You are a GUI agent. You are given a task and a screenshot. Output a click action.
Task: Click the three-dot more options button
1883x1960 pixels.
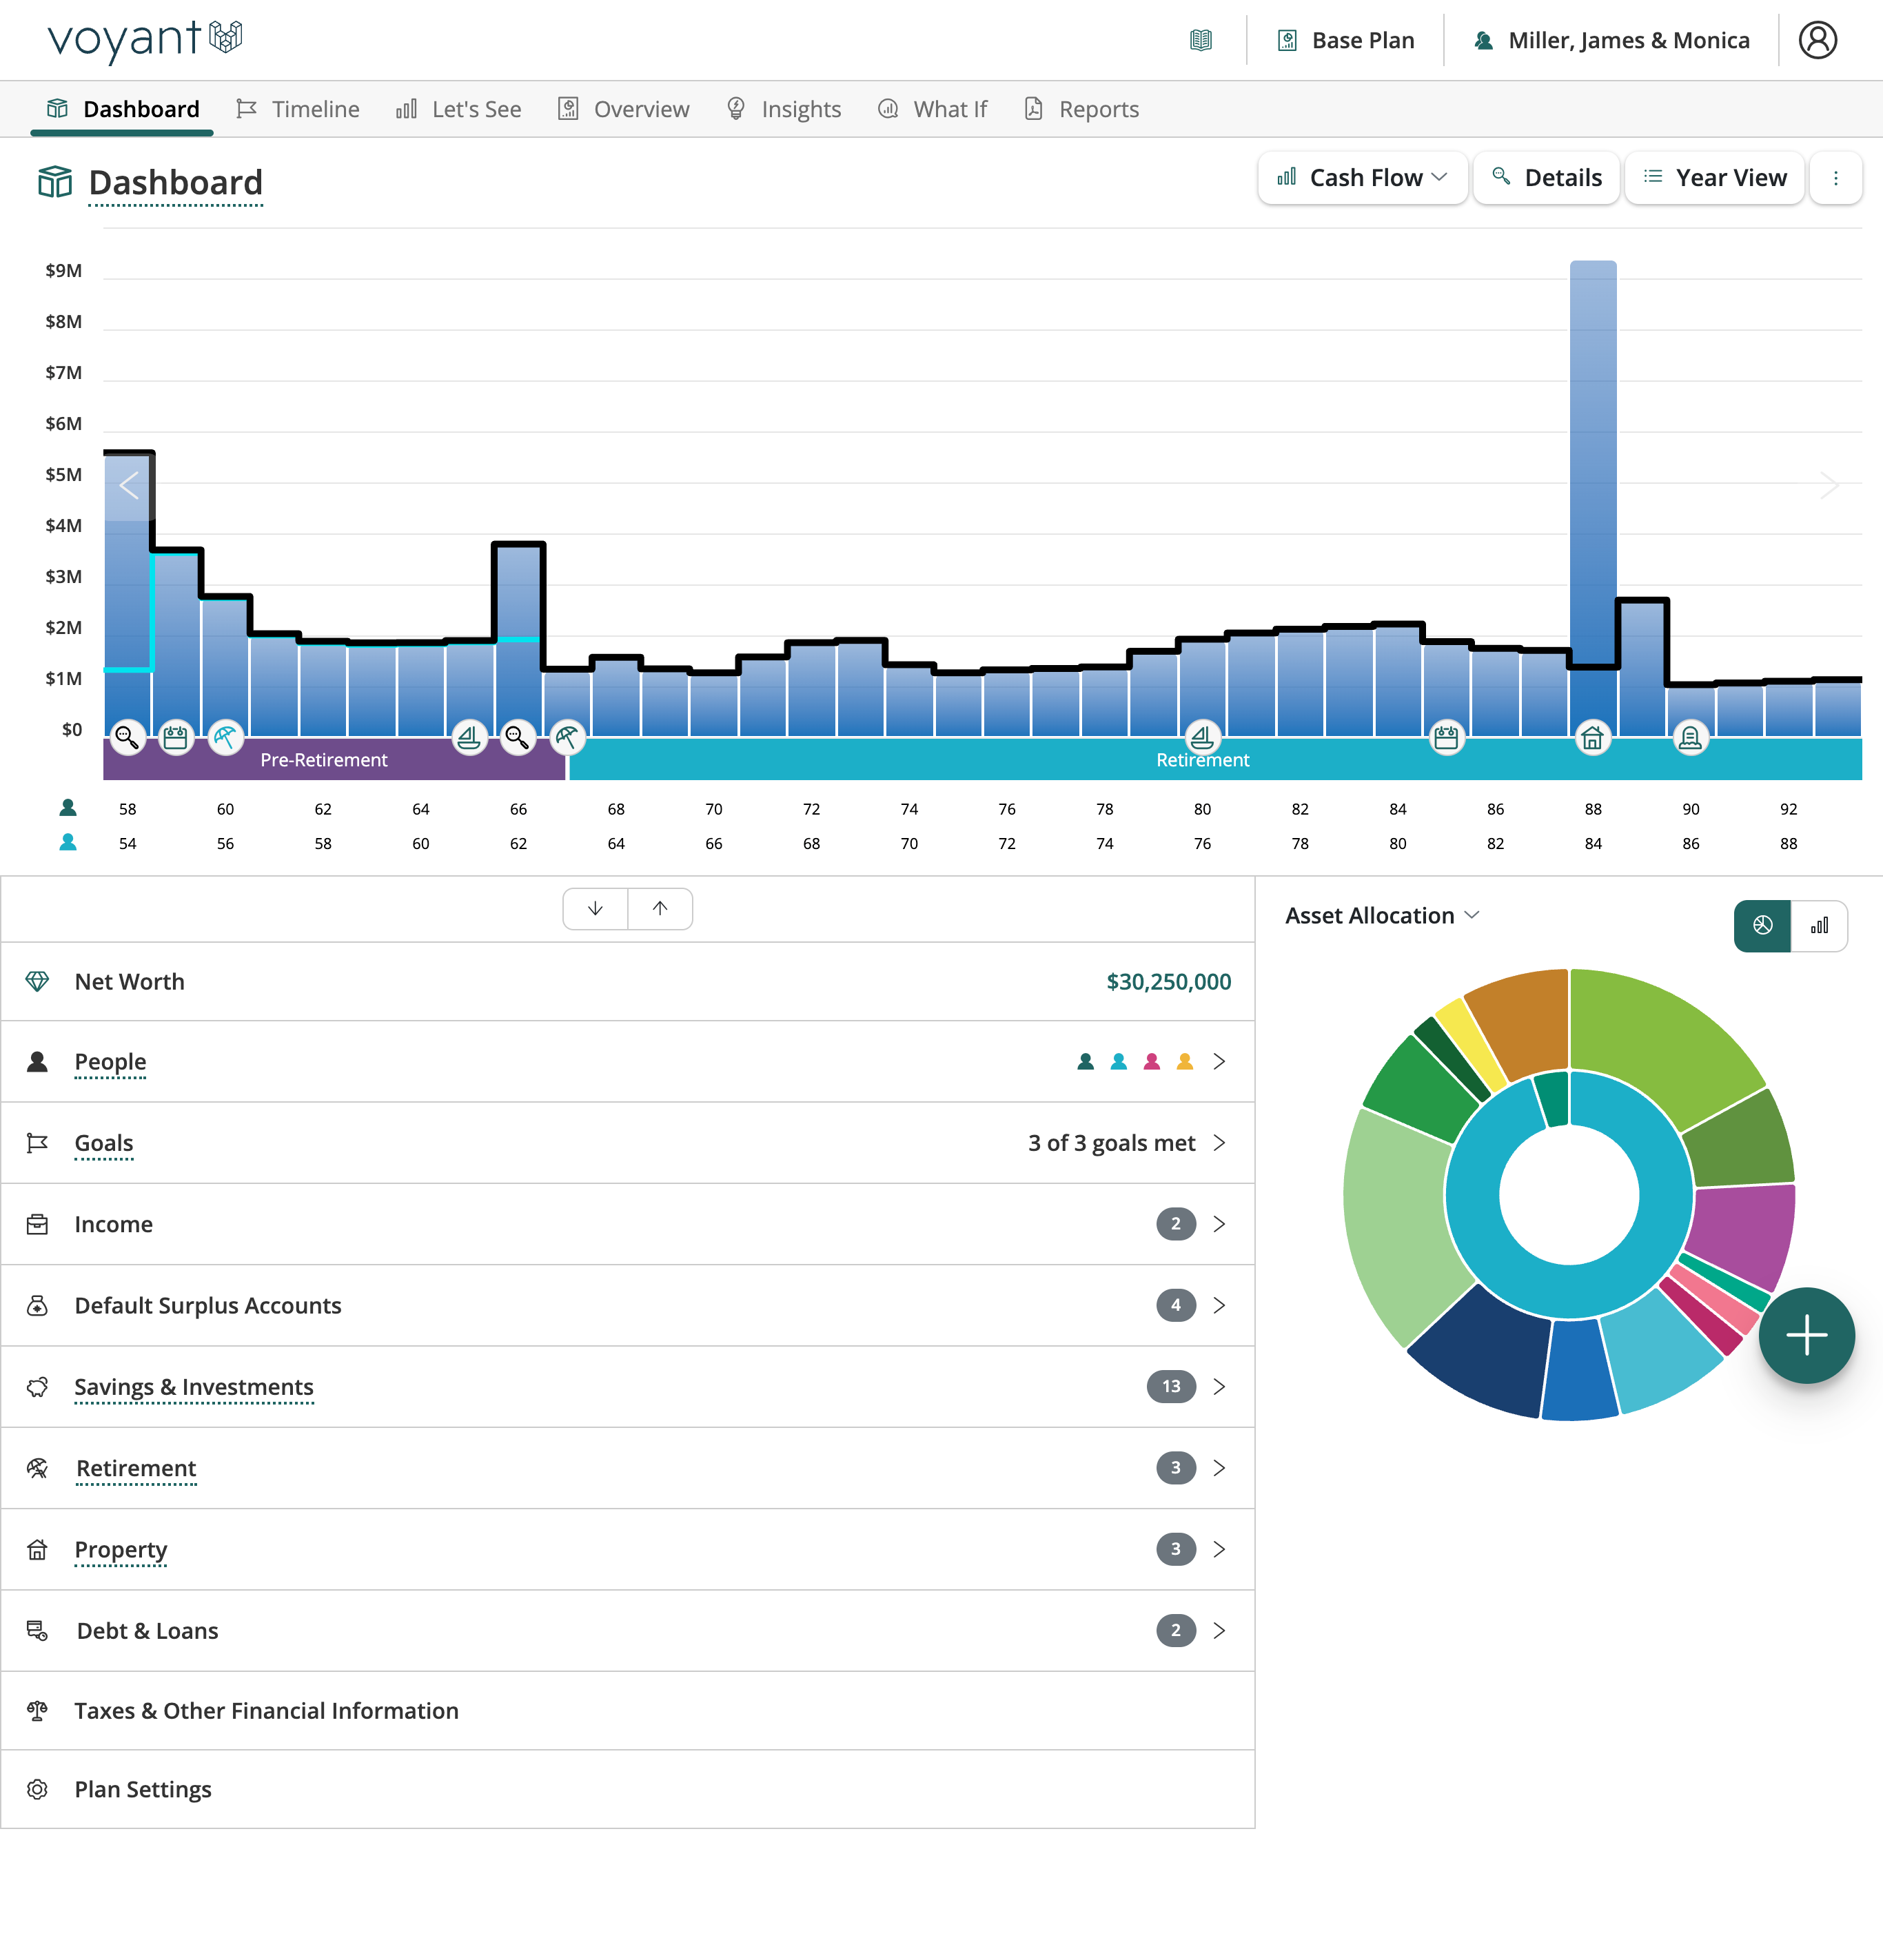[1835, 178]
